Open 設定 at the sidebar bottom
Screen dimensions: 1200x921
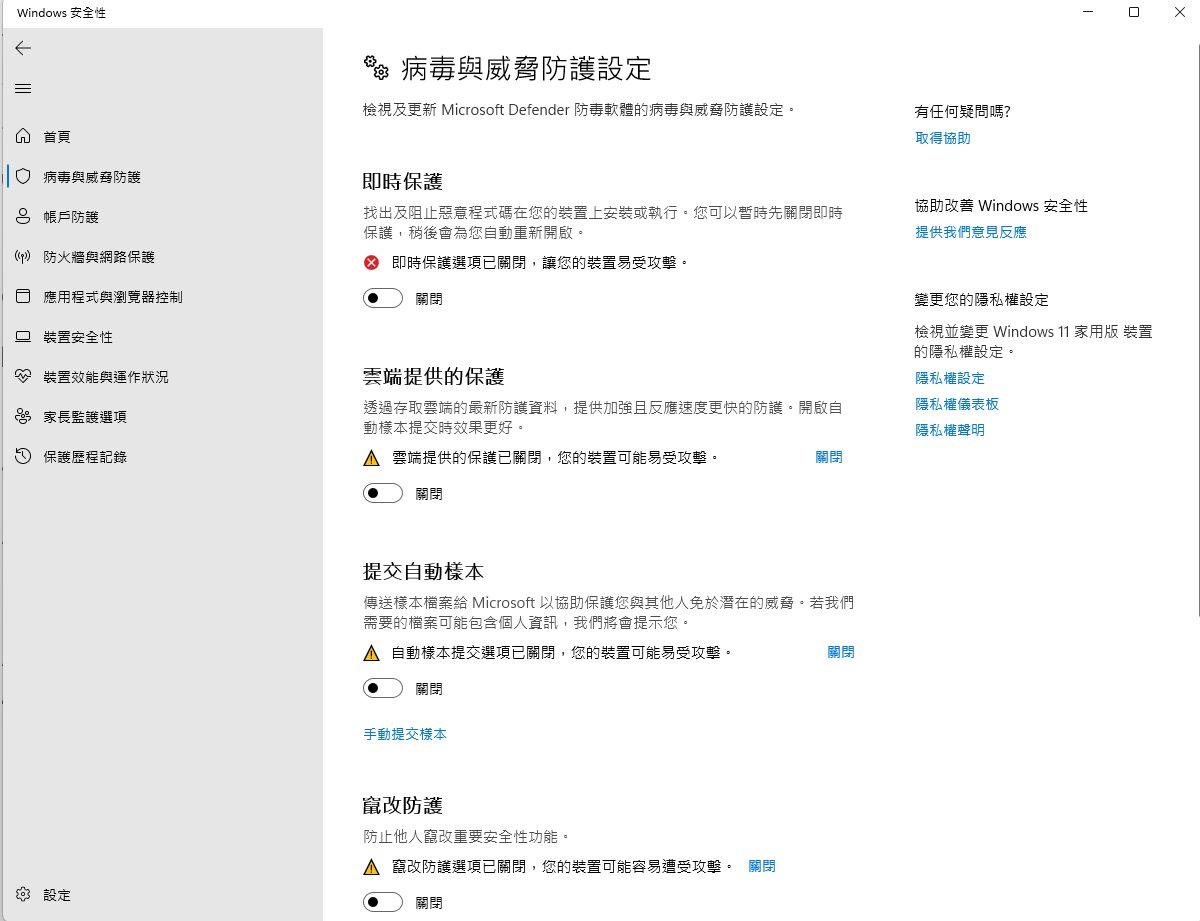[161, 895]
